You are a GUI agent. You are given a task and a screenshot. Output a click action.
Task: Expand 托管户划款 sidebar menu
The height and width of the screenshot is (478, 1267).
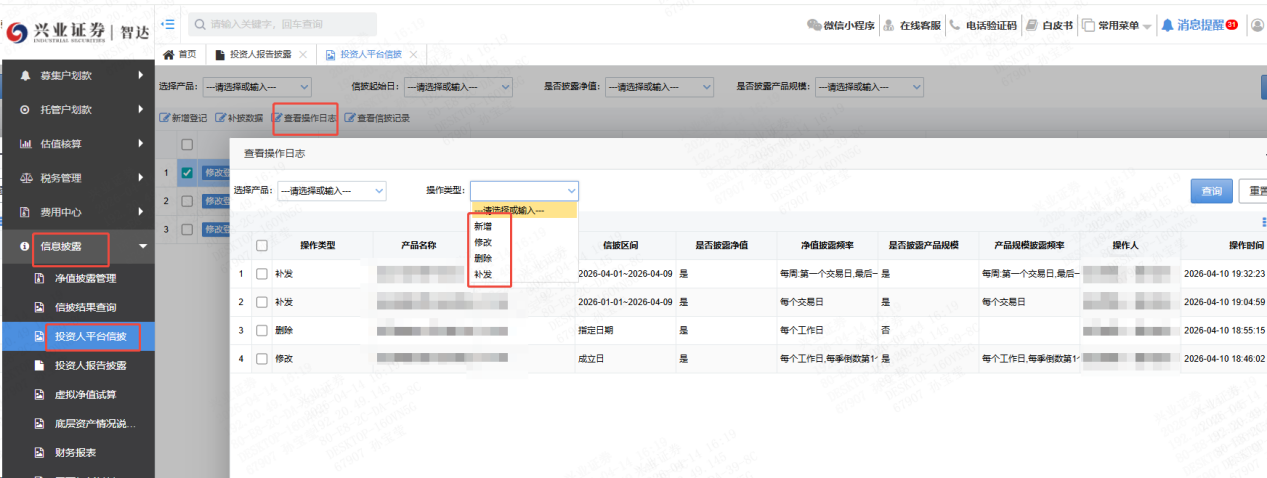(x=77, y=110)
